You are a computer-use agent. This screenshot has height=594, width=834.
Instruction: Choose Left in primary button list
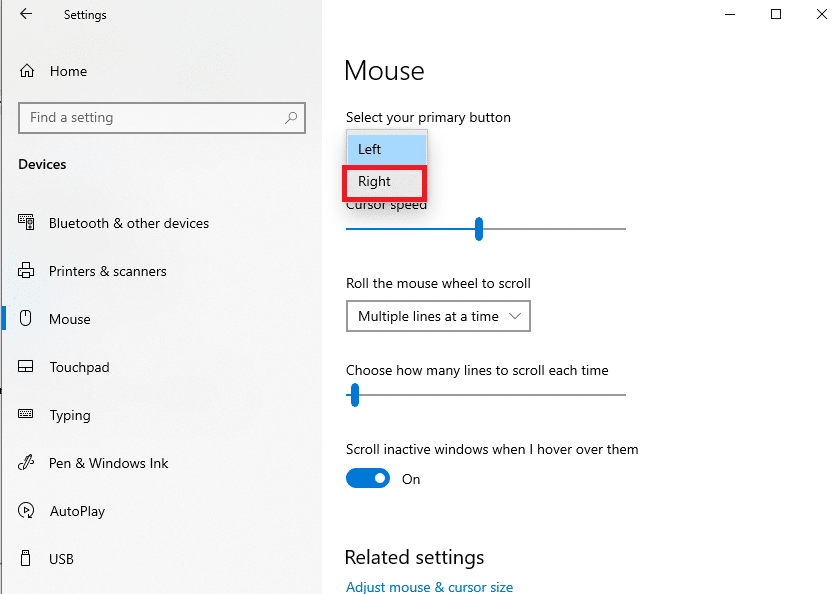pos(386,149)
